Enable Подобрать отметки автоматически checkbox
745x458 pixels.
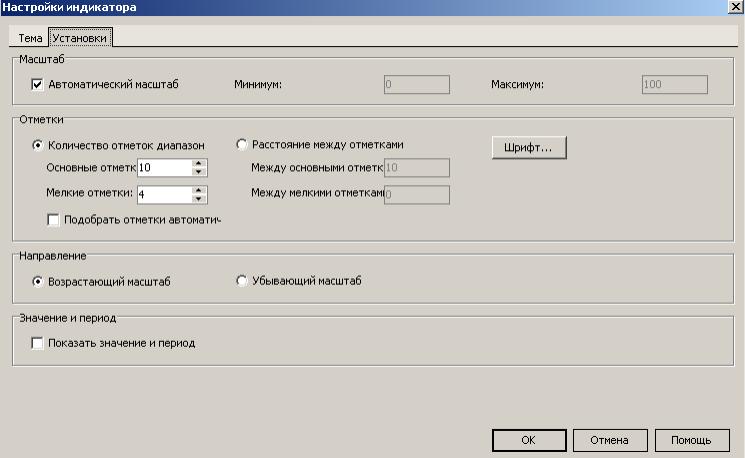point(53,220)
